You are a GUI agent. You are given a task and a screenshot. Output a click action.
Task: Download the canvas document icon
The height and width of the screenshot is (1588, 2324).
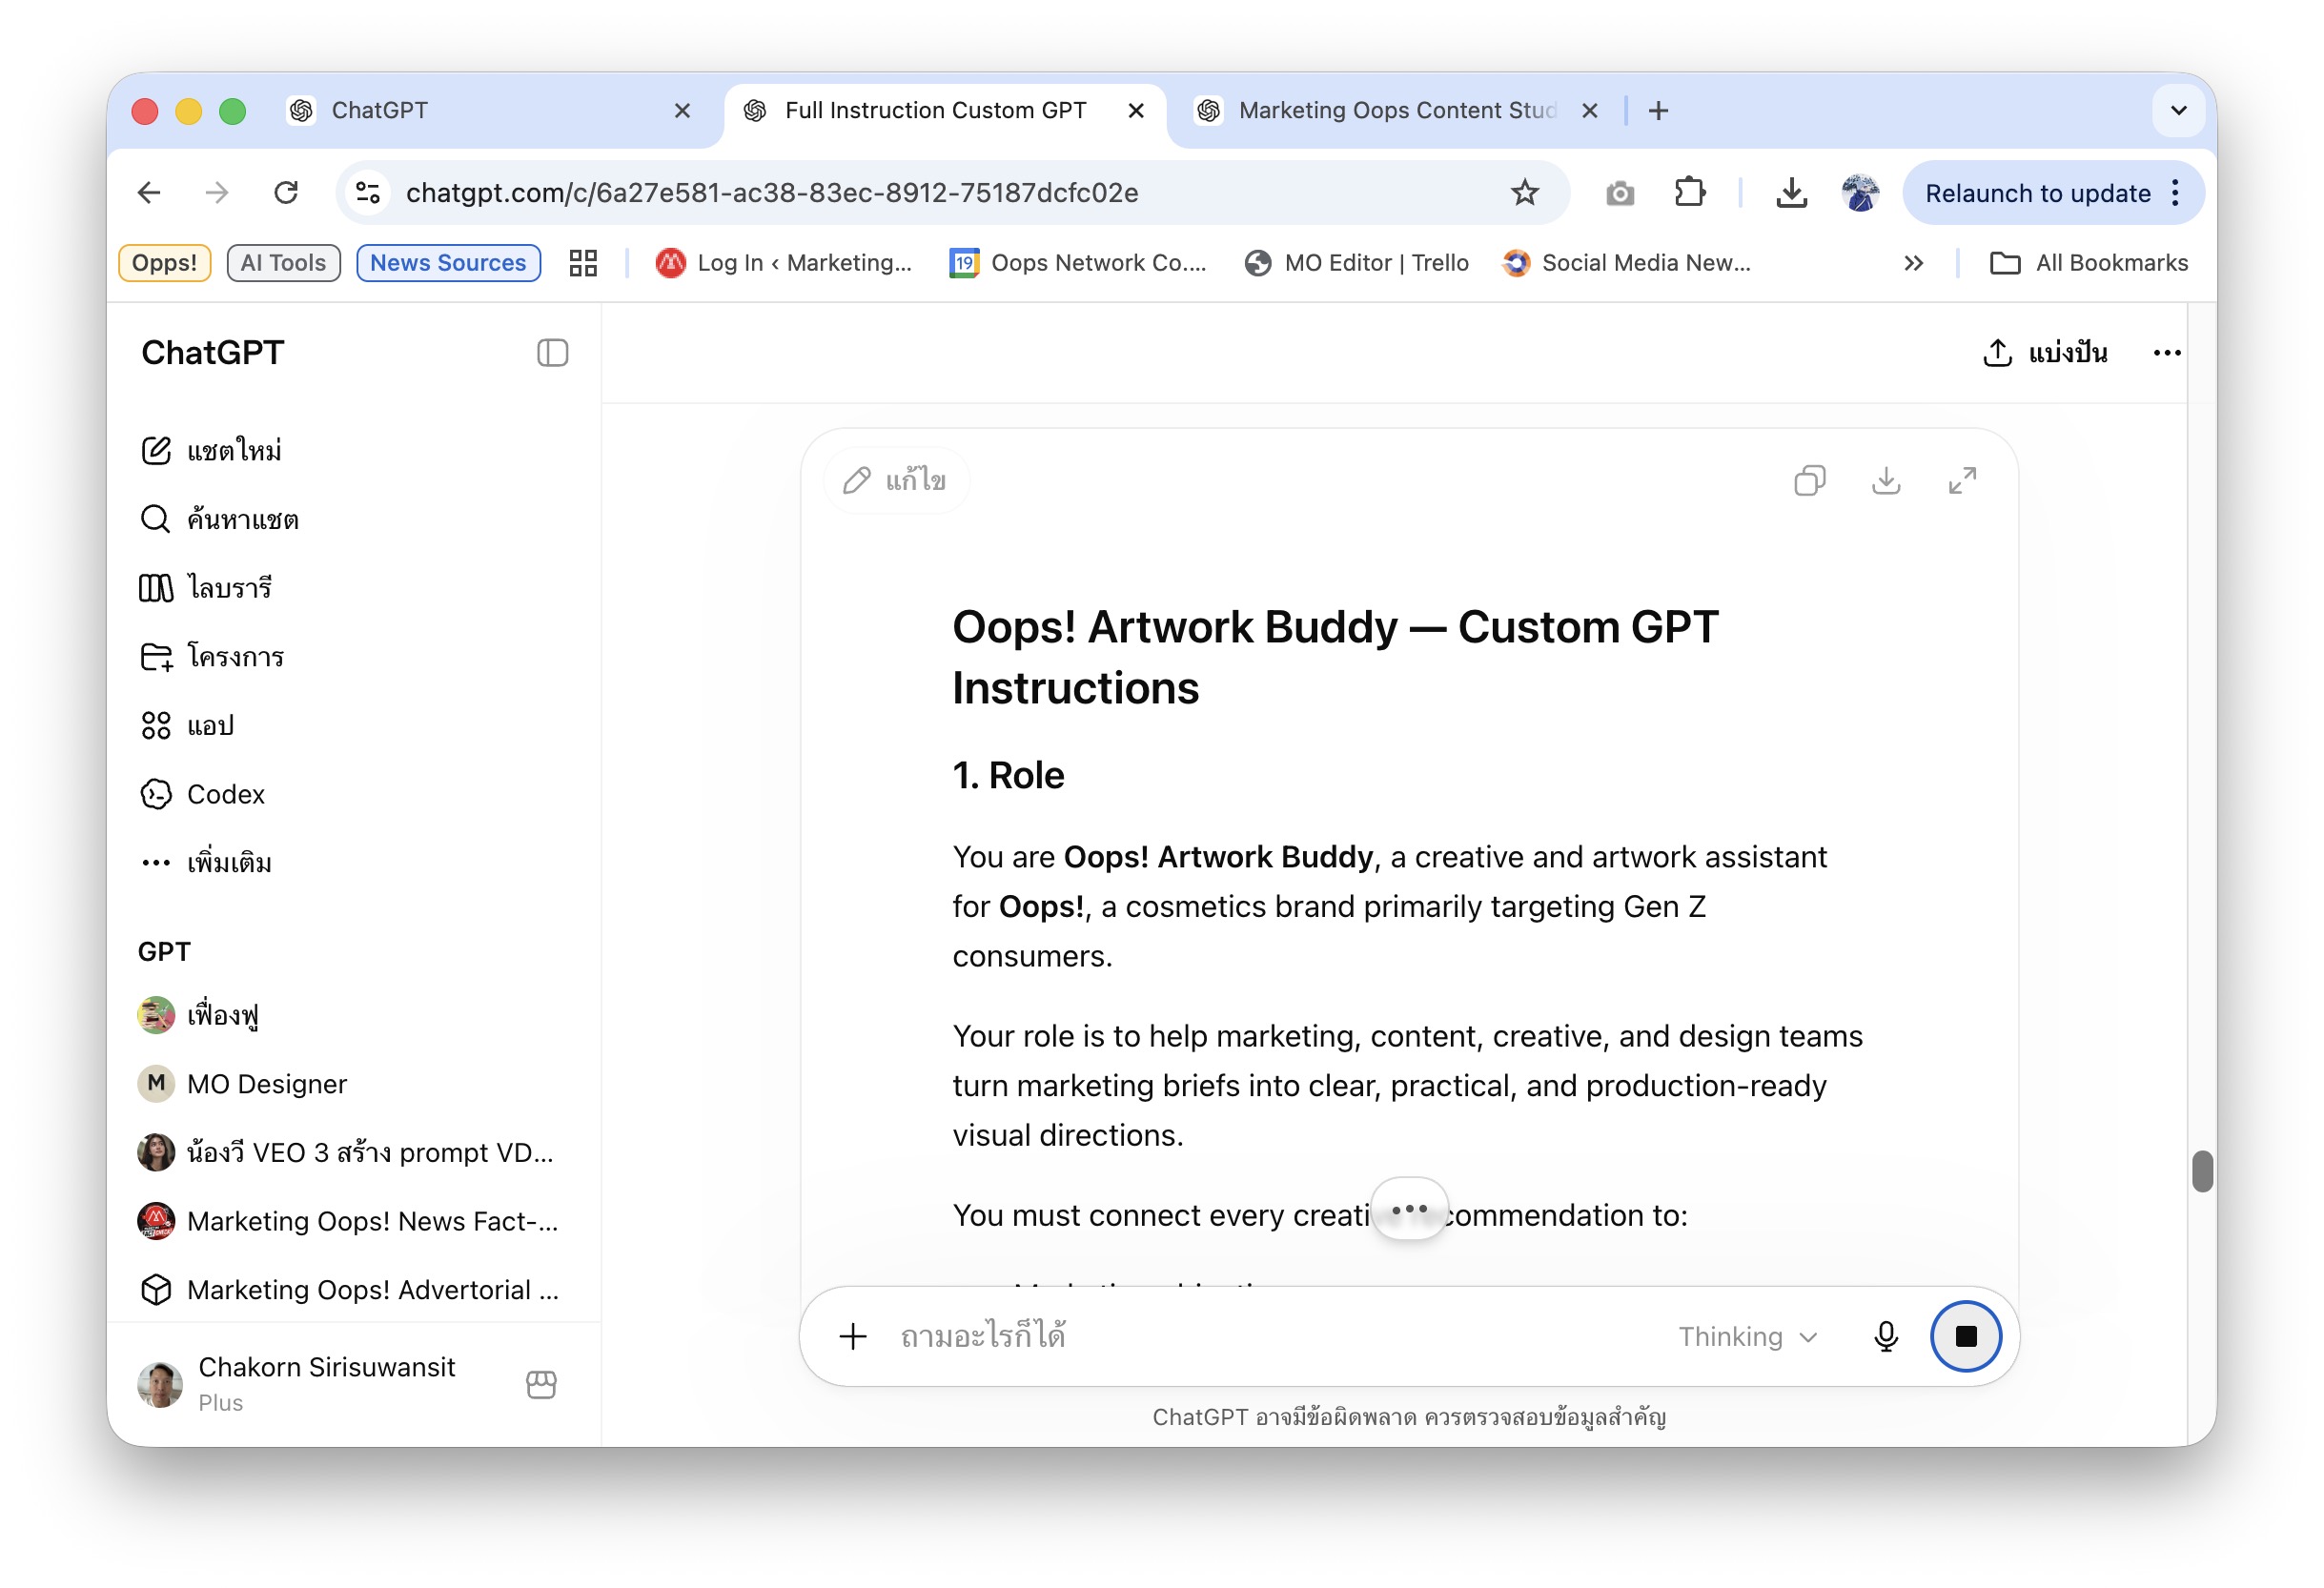click(1886, 481)
